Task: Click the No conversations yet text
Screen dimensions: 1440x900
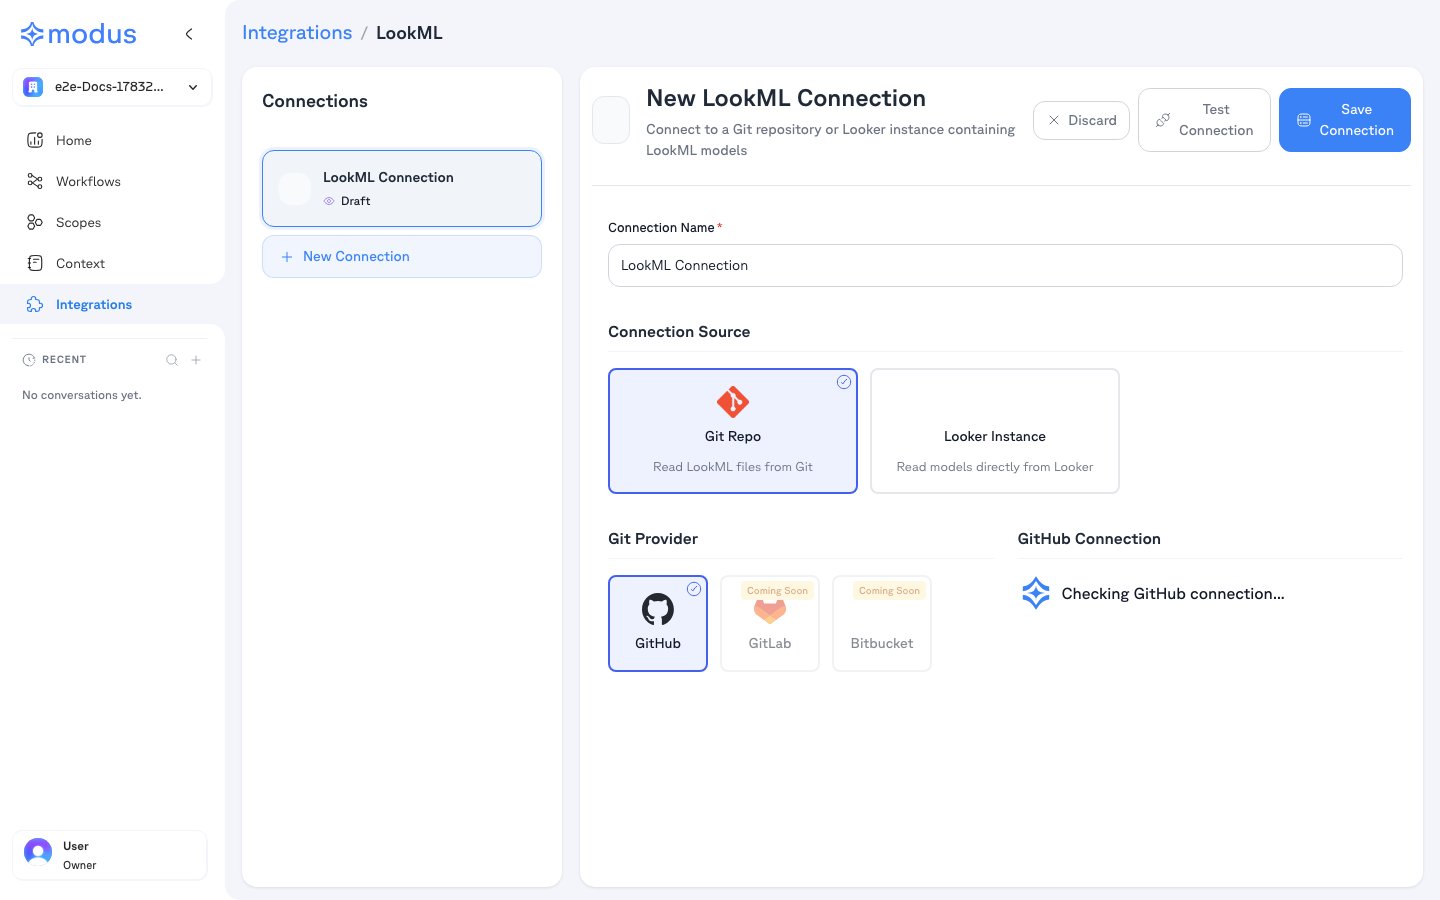Action: tap(82, 395)
